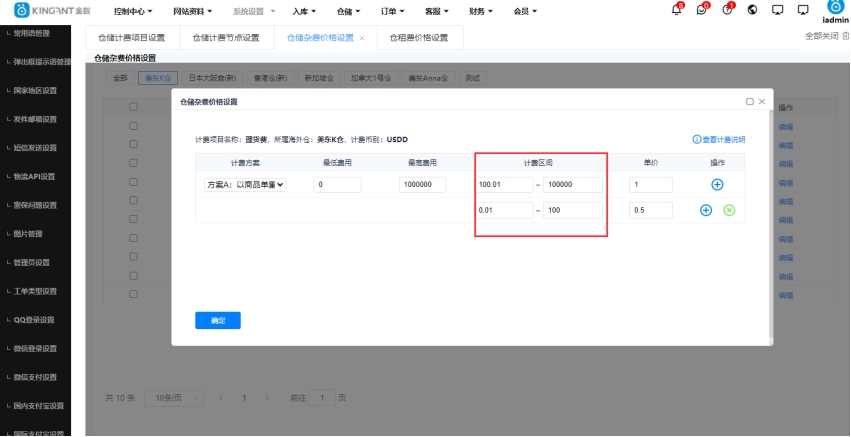Close the 仓储杂费价格设置 tab with its X

pos(362,38)
